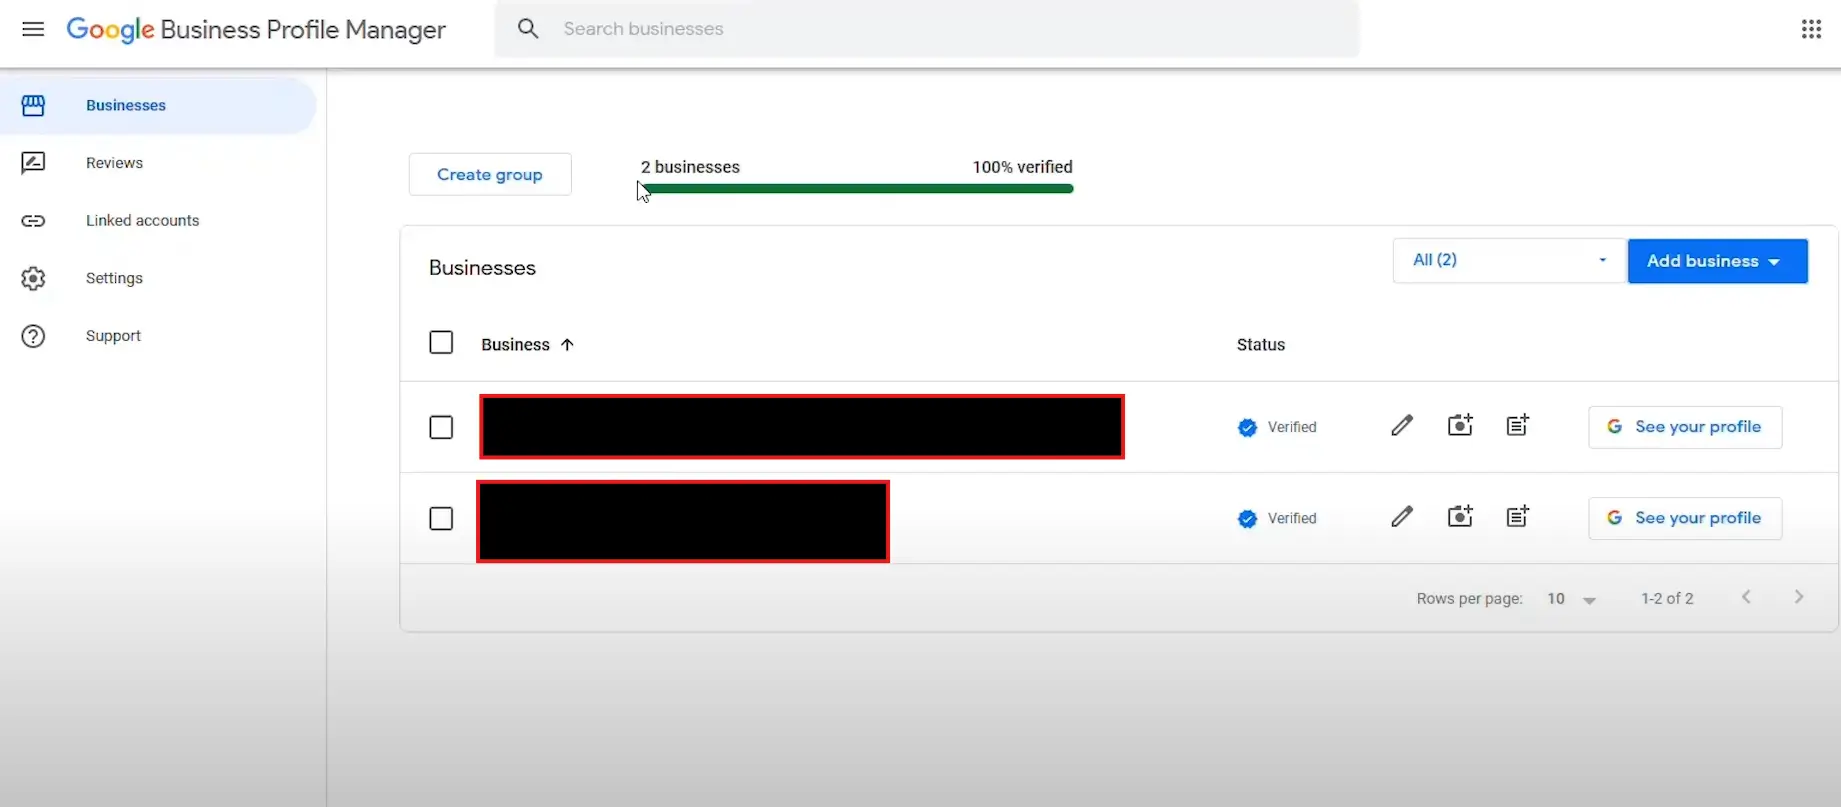Screen dimensions: 1841x807
Task: Click the 'Verified' text in first row
Action: [x=1292, y=427]
